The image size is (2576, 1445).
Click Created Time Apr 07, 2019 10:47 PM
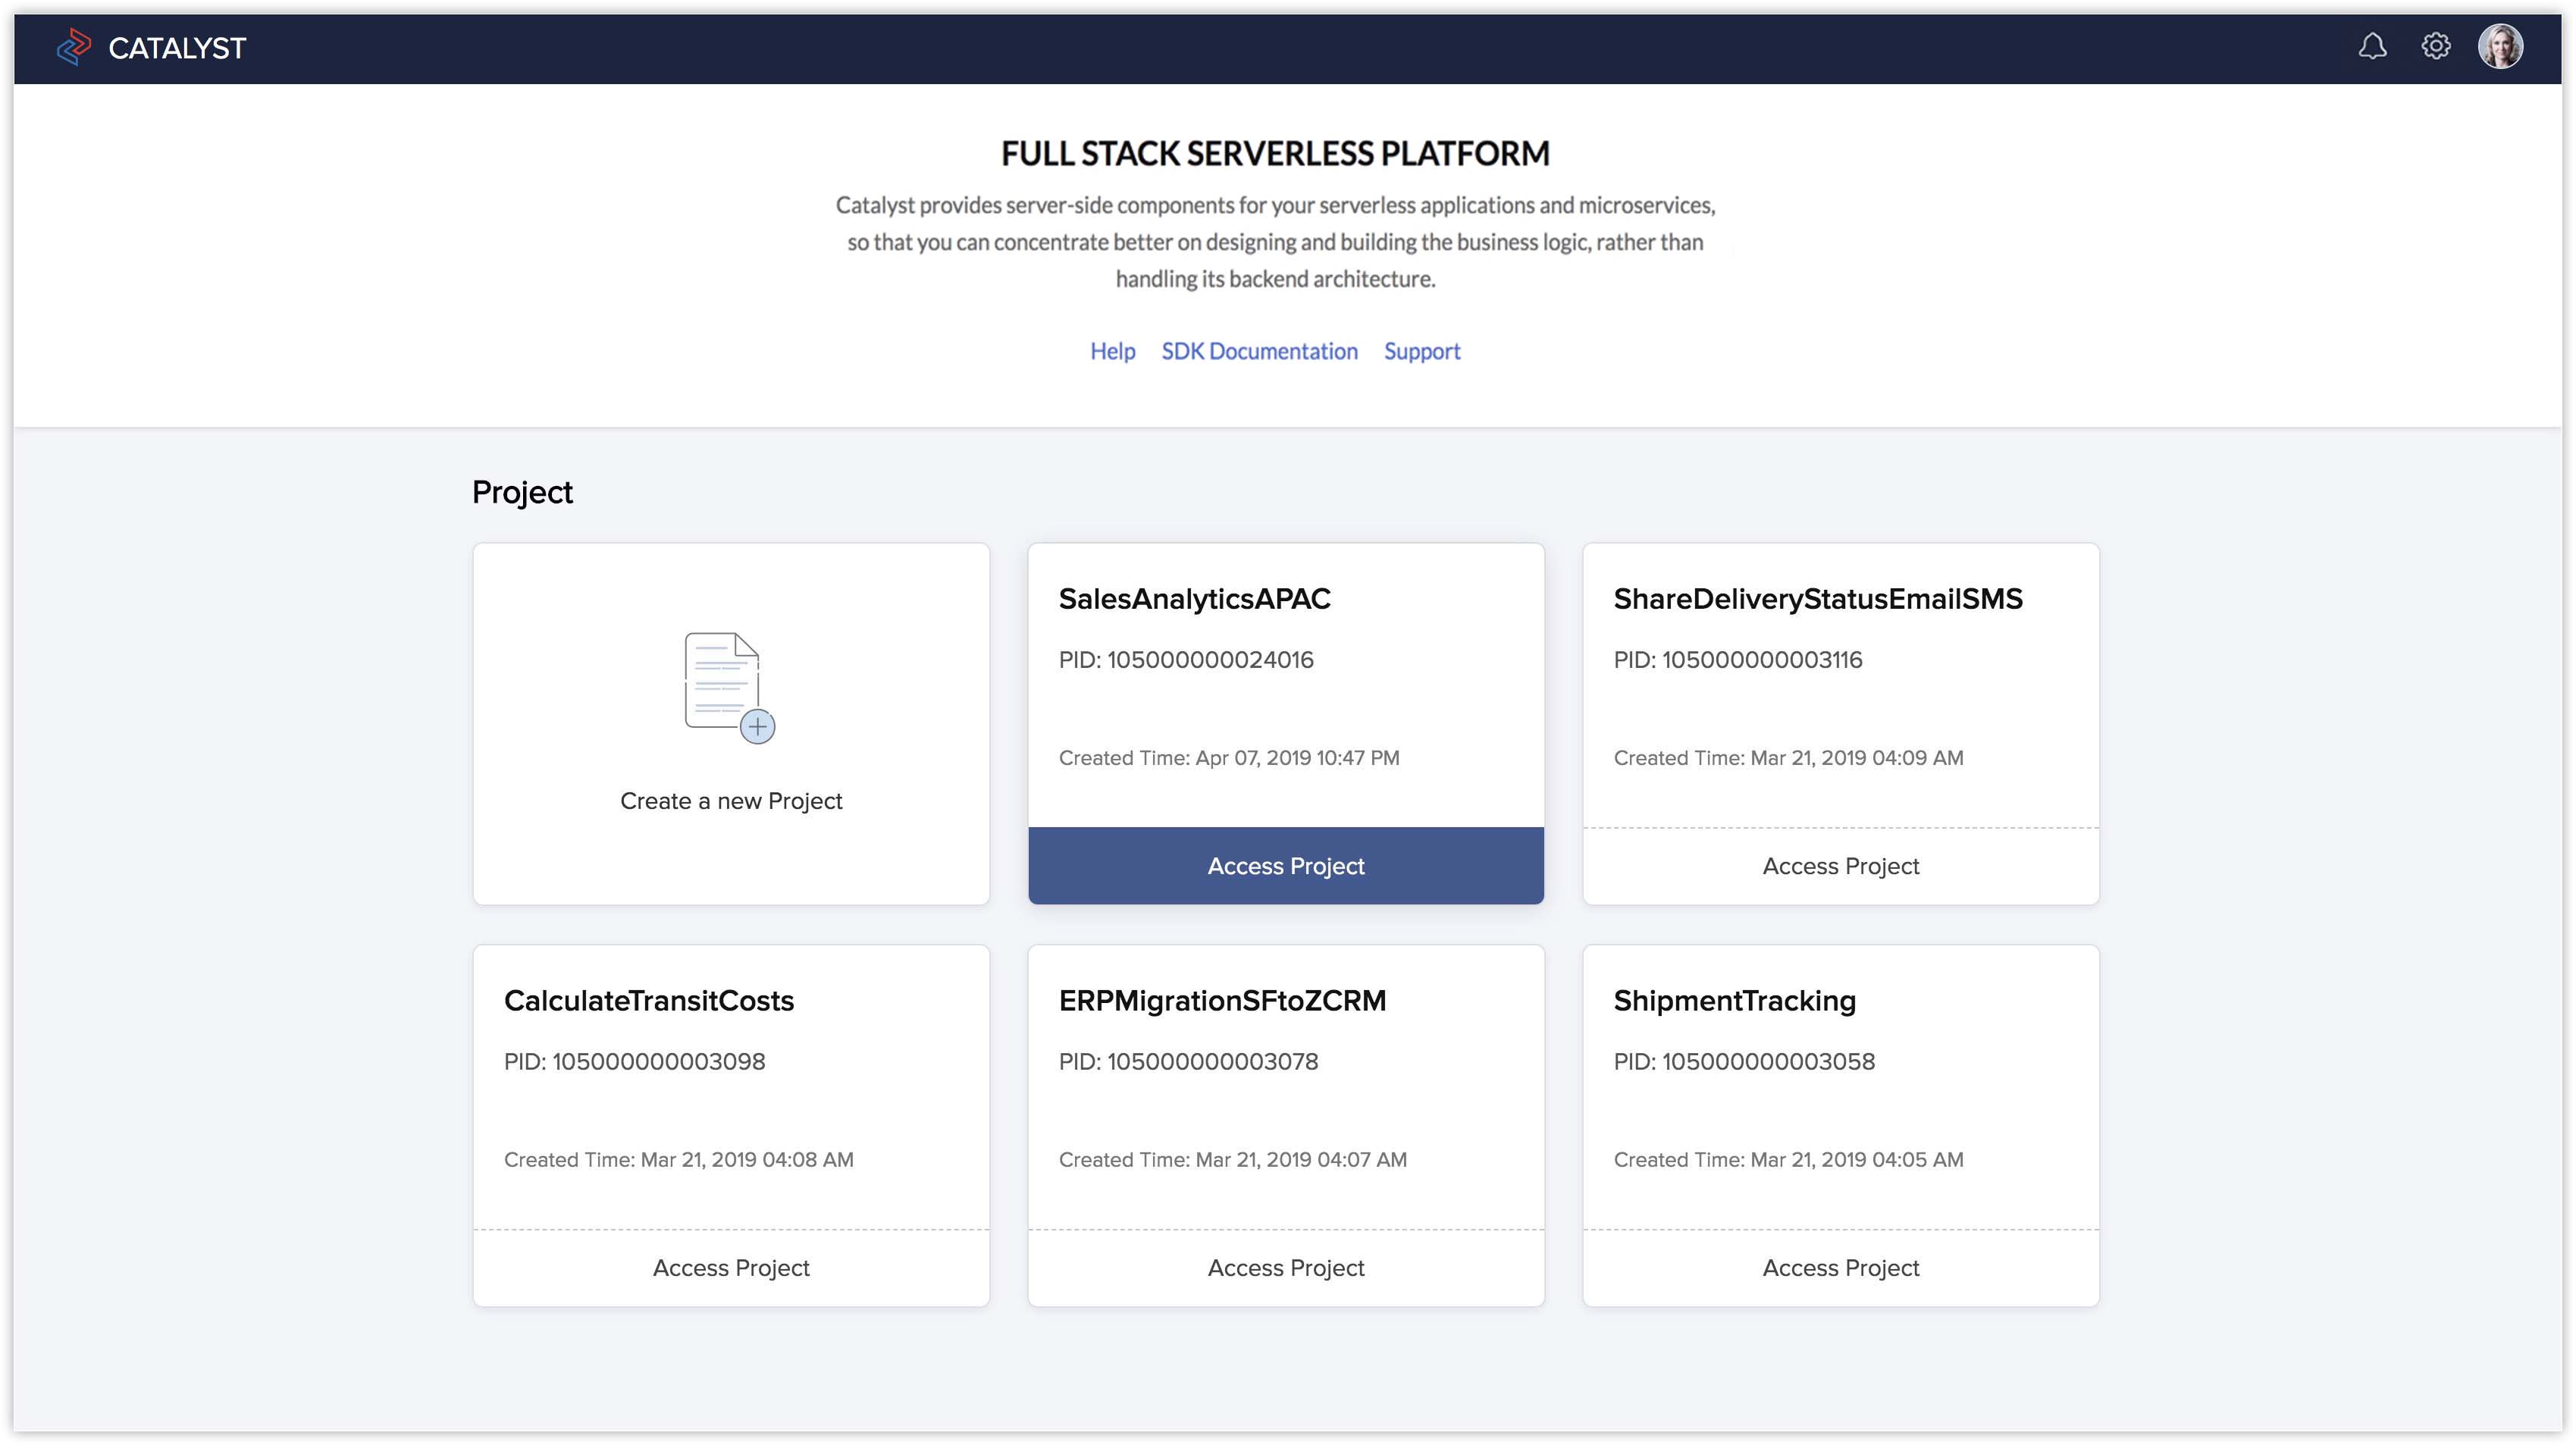pos(1229,758)
